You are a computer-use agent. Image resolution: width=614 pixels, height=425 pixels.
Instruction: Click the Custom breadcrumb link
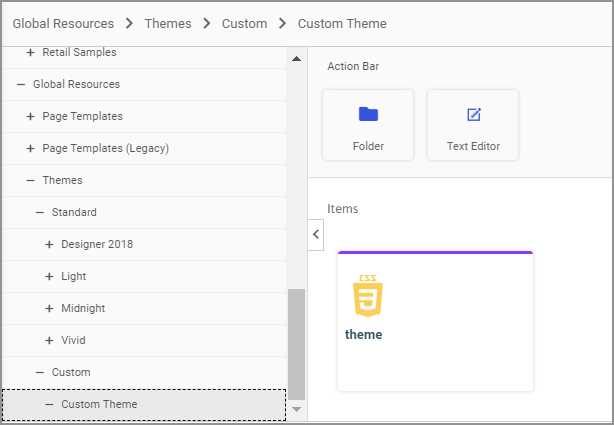(x=244, y=23)
